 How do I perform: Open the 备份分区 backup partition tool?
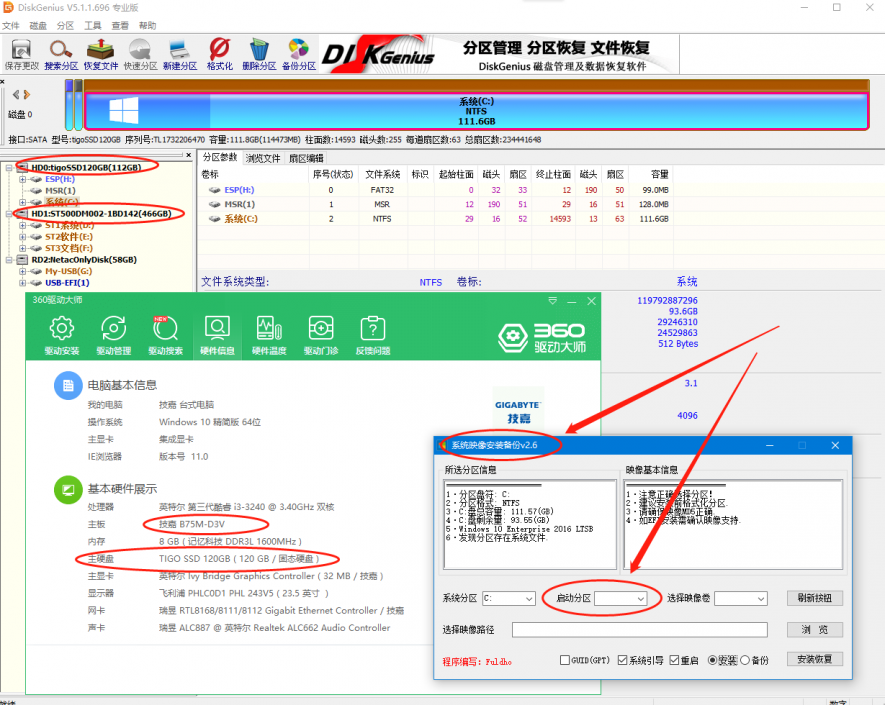tap(299, 55)
